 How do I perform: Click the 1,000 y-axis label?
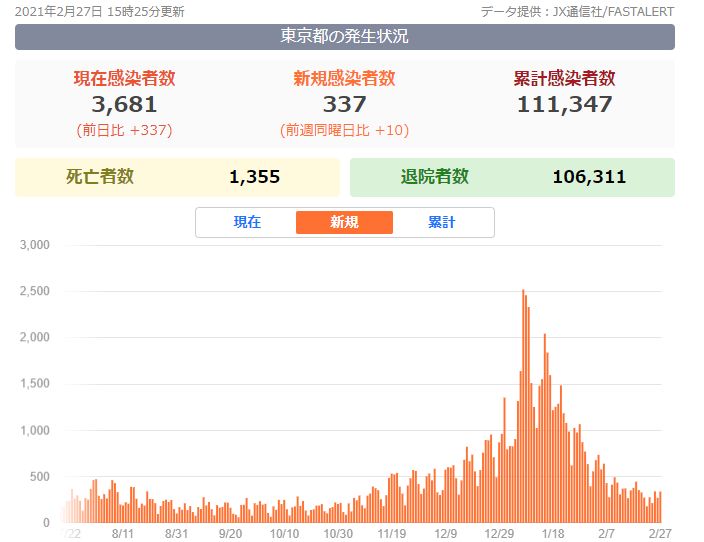pyautogui.click(x=35, y=430)
